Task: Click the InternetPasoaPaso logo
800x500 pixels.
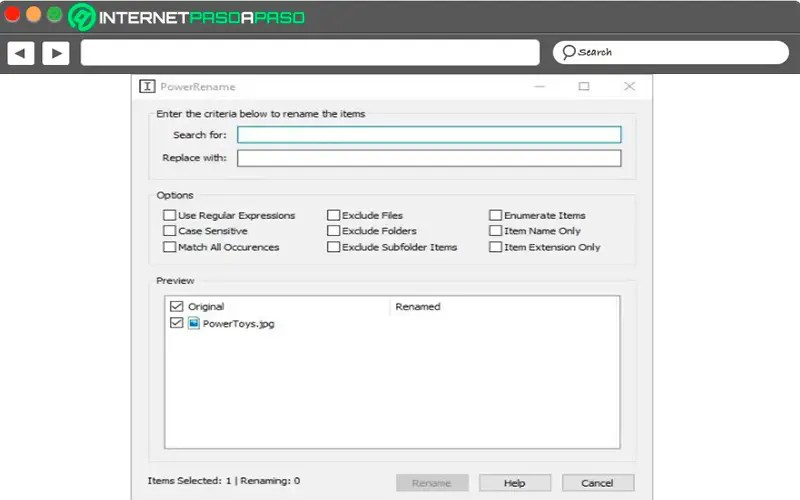Action: point(187,17)
